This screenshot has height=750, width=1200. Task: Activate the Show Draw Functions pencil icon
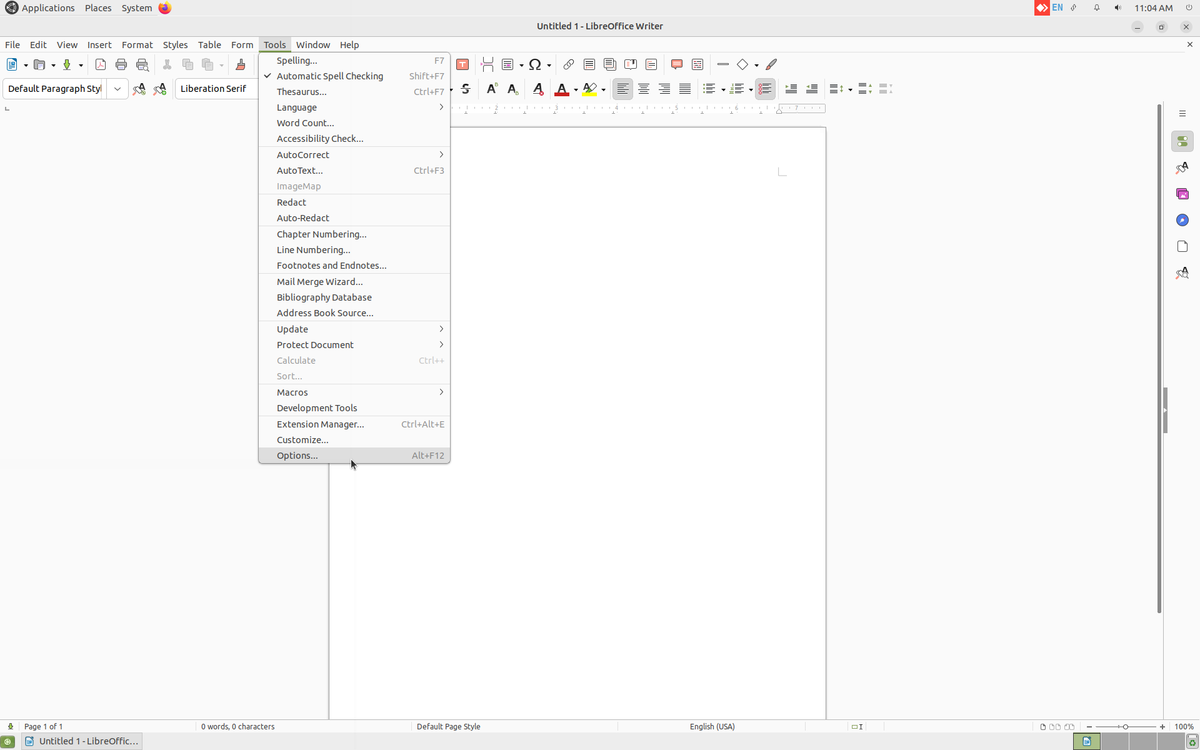tap(771, 64)
